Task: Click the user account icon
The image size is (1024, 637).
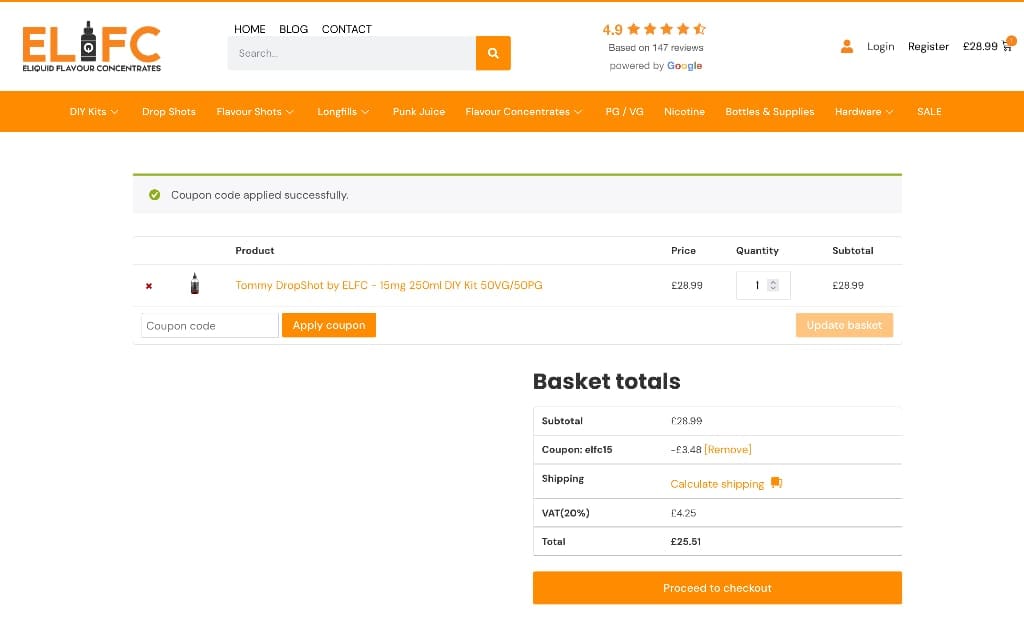Action: (x=846, y=46)
